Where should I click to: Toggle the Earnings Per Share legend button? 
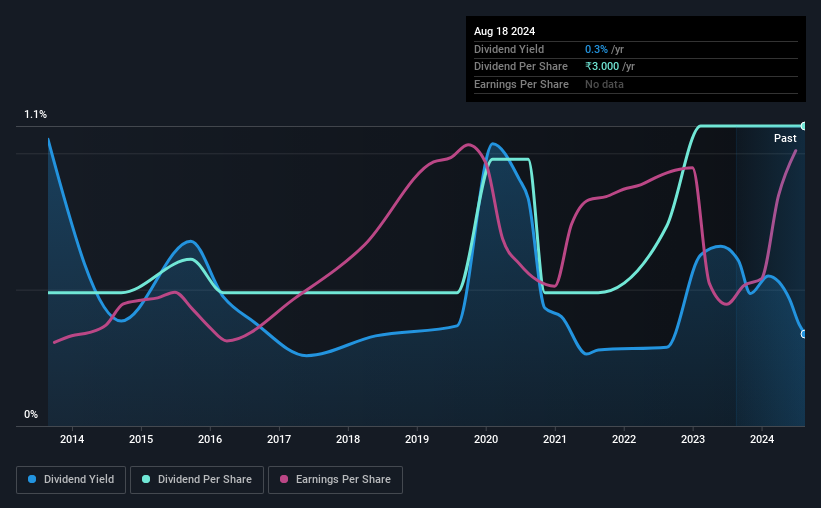335,480
